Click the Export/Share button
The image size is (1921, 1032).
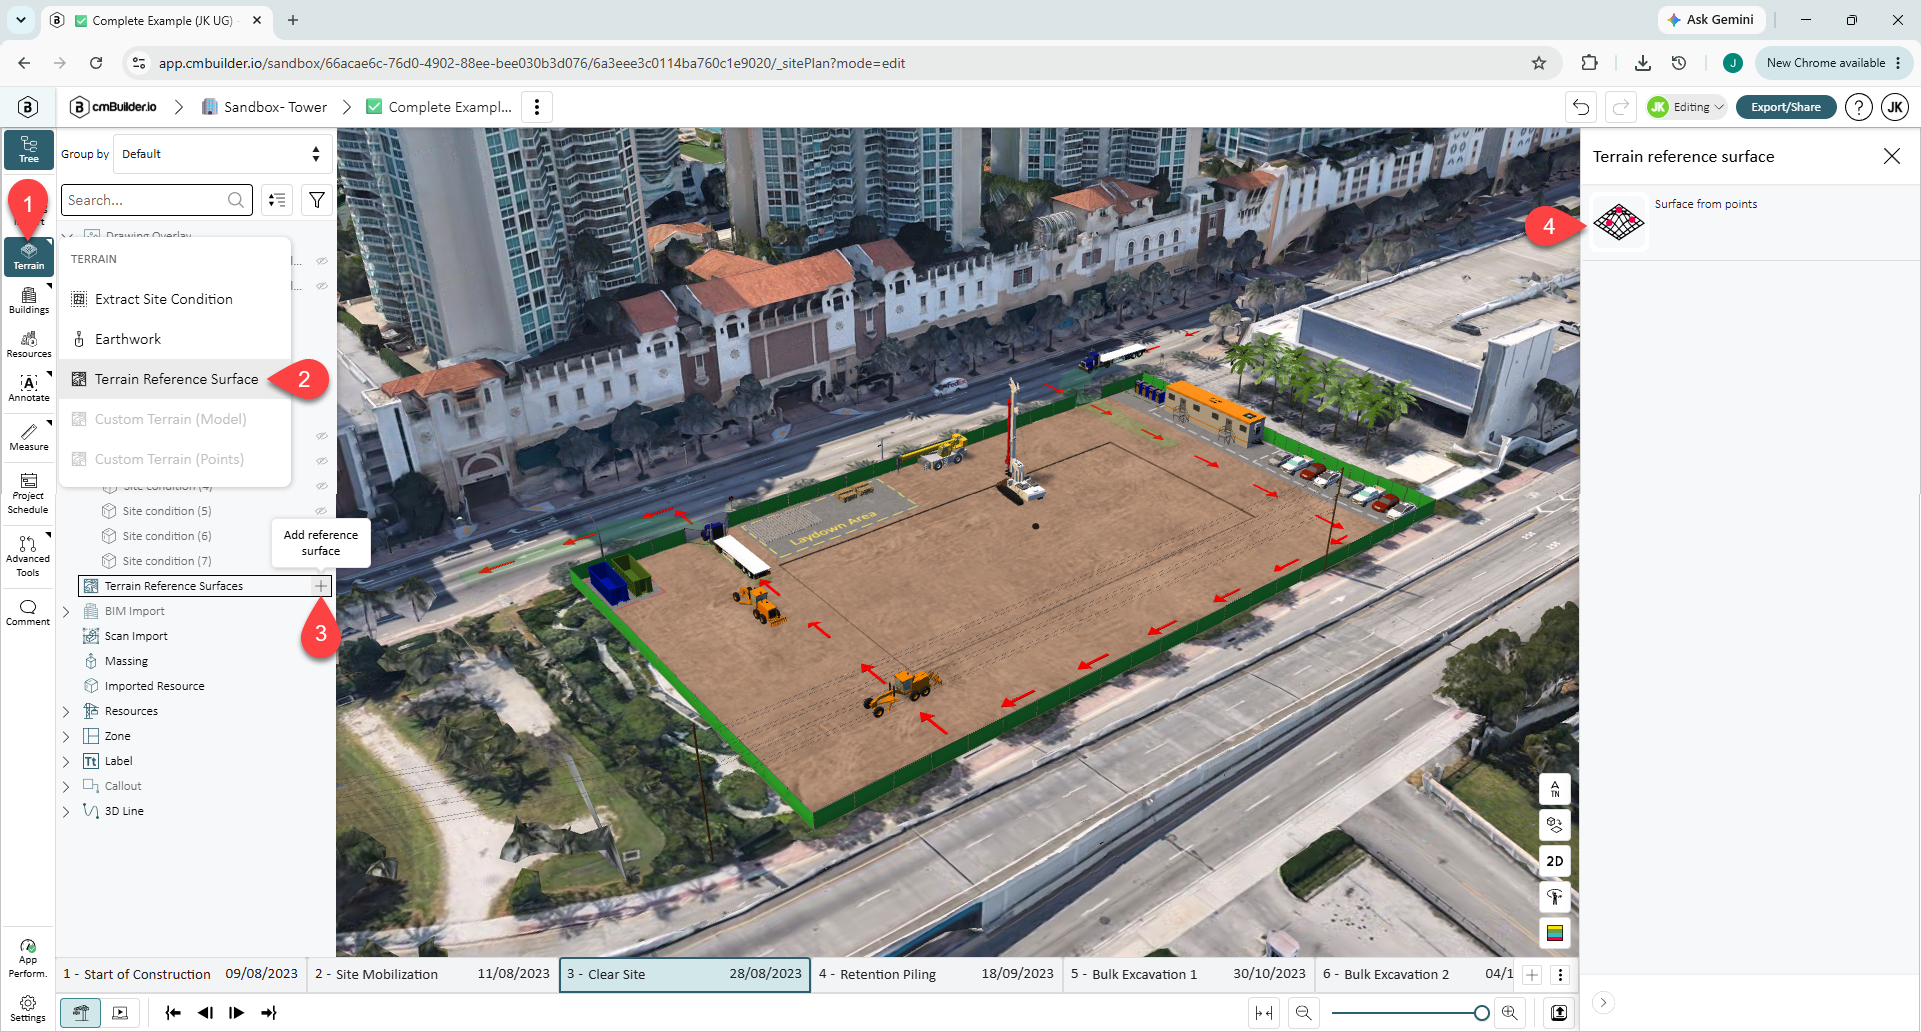pos(1785,107)
